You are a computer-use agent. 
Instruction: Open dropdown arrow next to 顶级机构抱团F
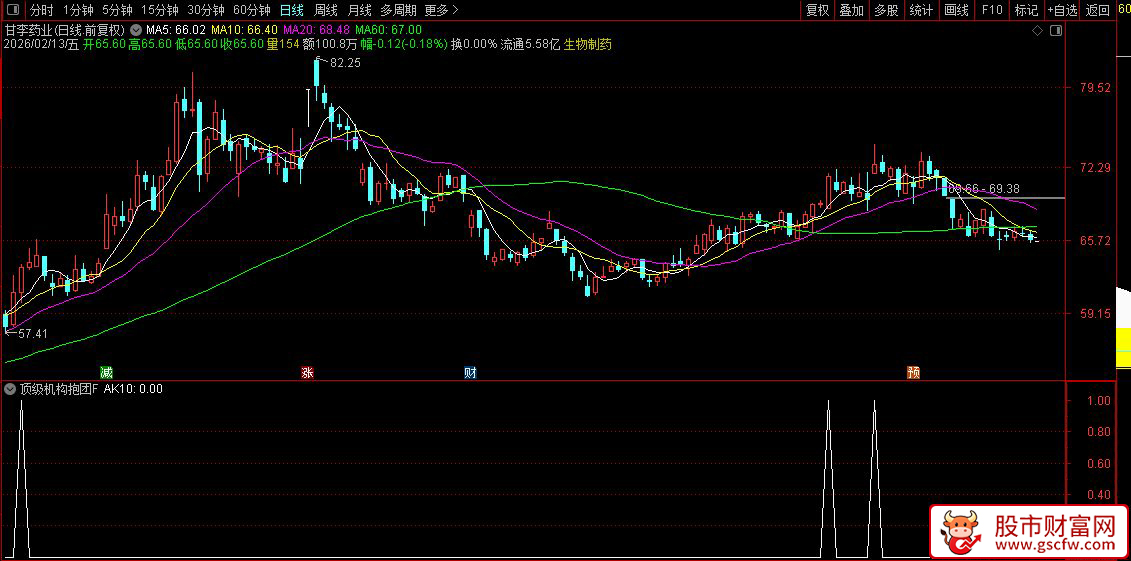[9, 389]
